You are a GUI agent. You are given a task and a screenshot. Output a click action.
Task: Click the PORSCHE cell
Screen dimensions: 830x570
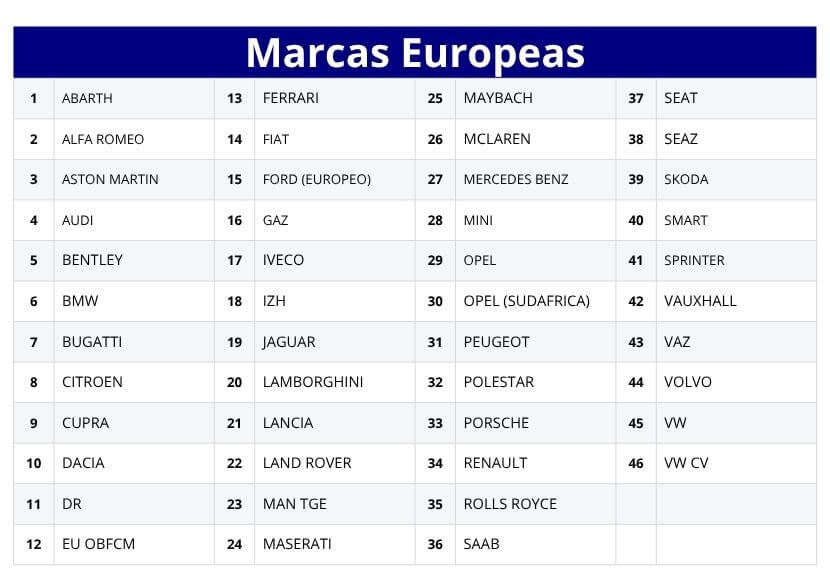[535, 423]
